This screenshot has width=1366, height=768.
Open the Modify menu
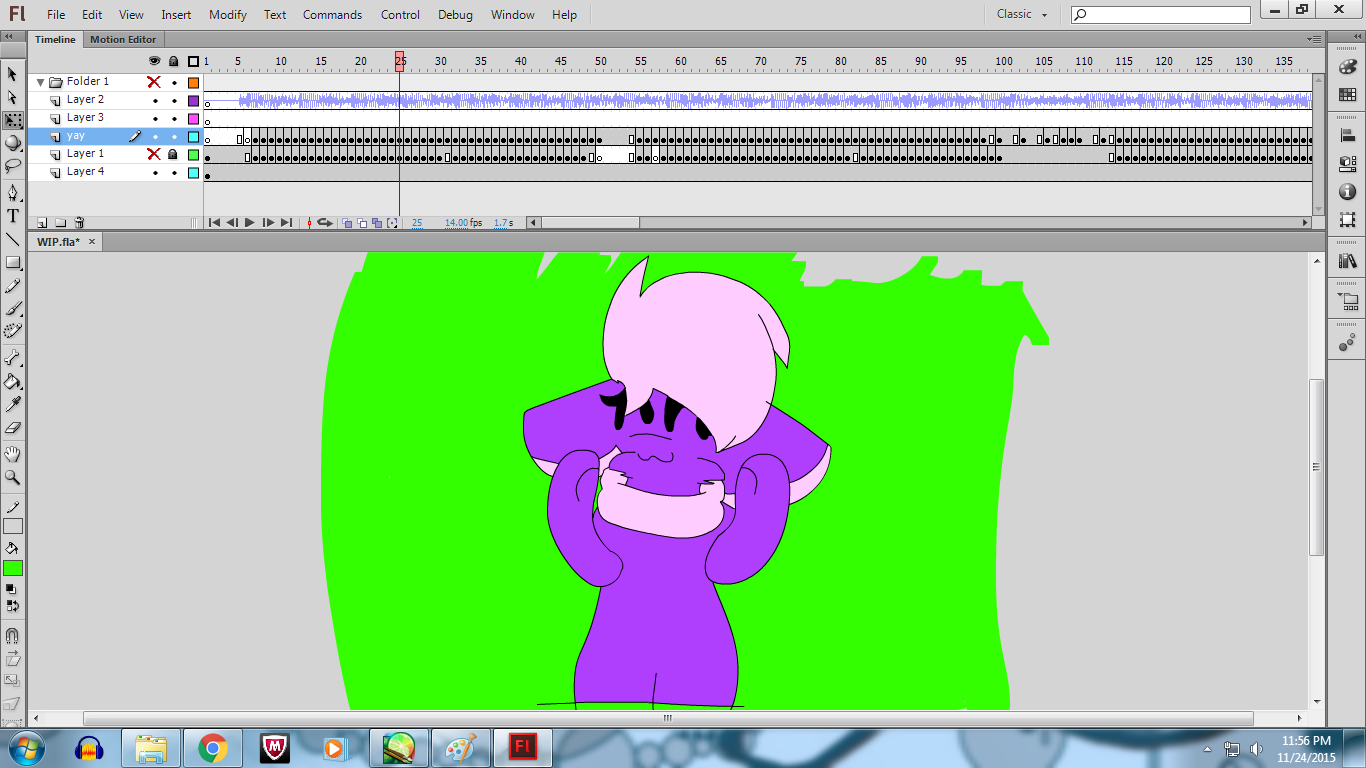(228, 15)
